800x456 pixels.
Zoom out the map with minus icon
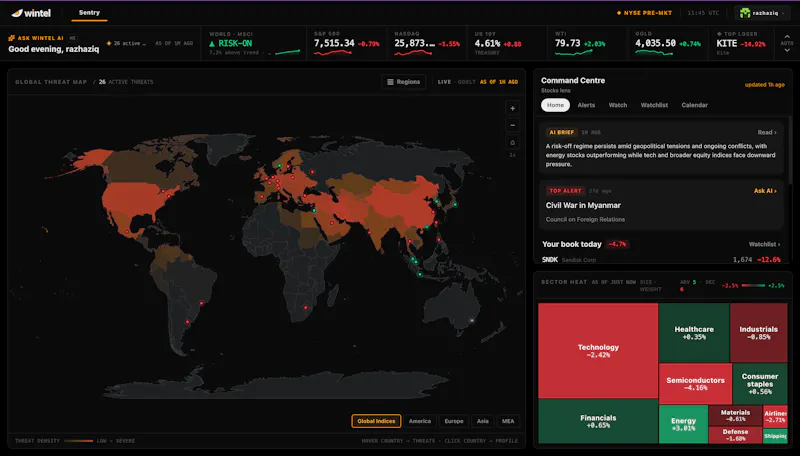(513, 125)
